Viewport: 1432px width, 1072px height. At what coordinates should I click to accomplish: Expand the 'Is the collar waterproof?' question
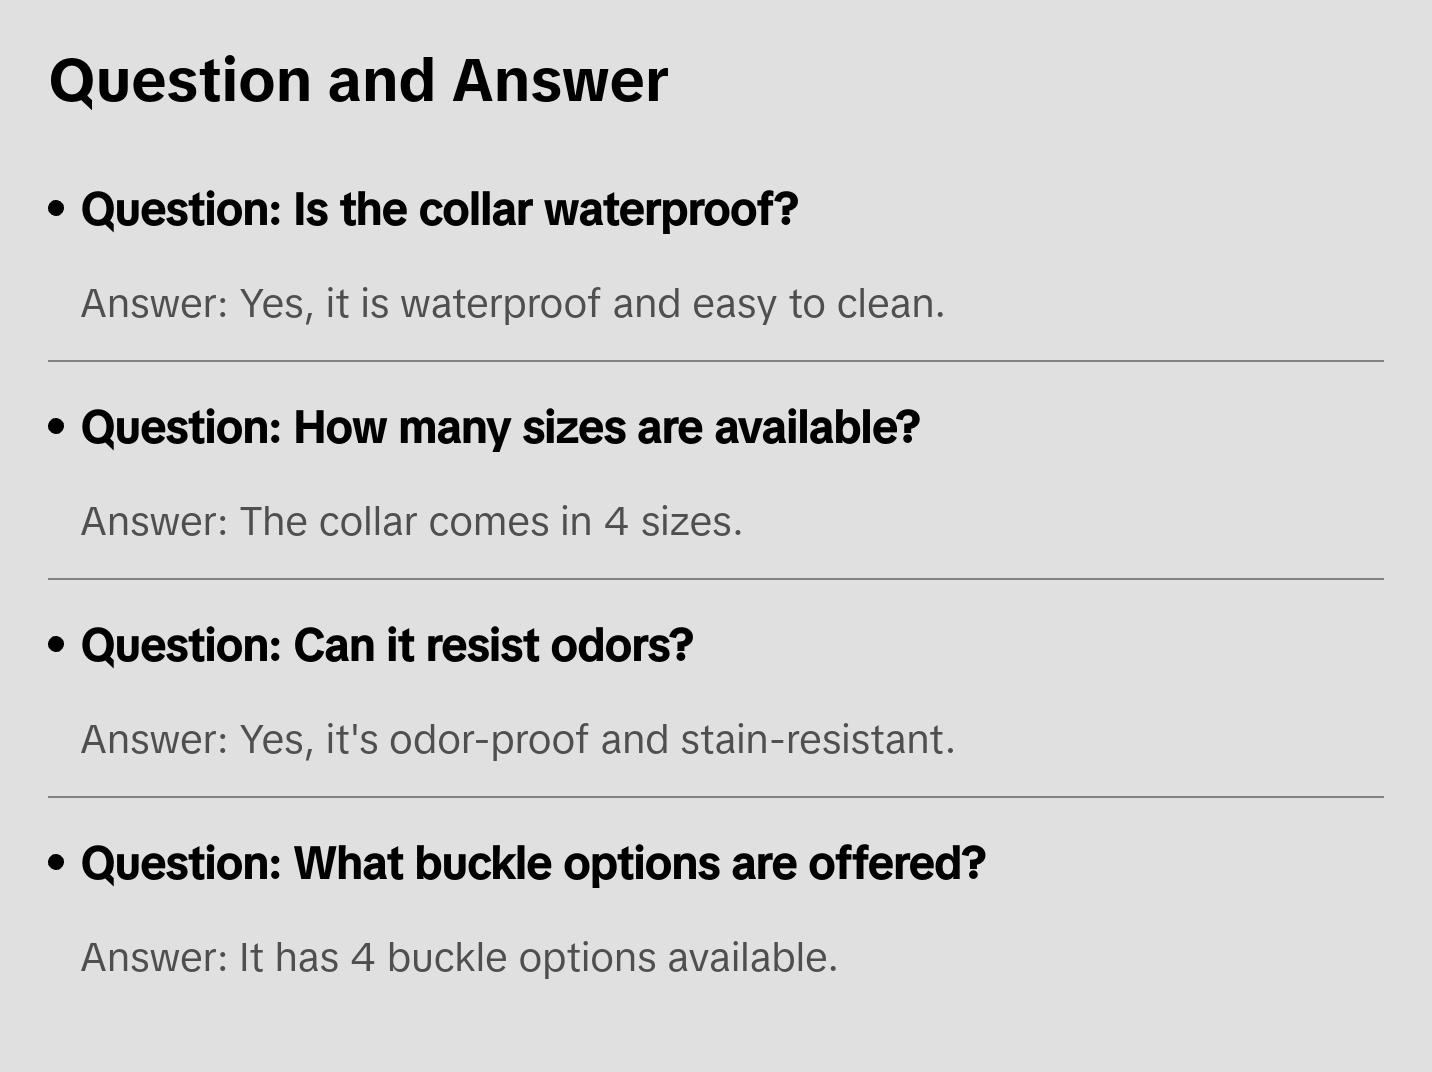[x=439, y=210]
